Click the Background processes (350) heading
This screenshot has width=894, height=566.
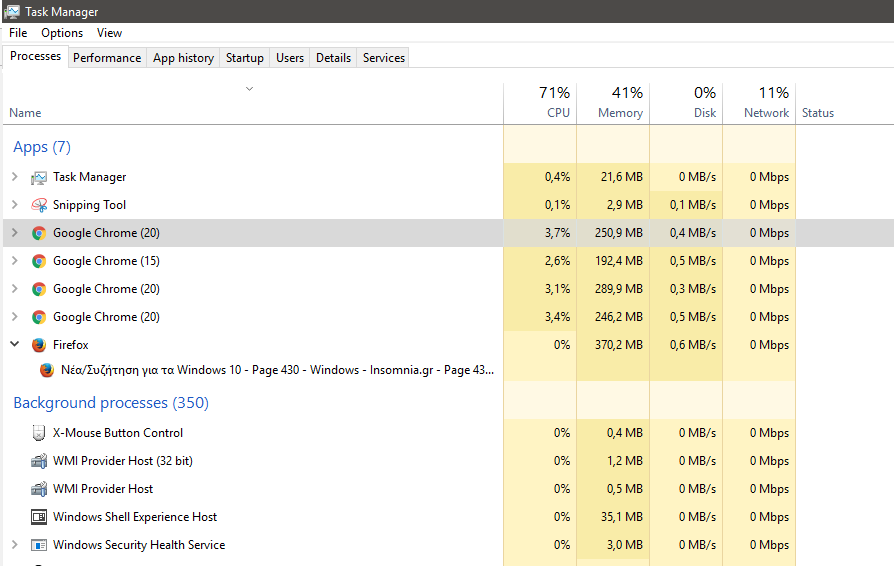coord(111,403)
